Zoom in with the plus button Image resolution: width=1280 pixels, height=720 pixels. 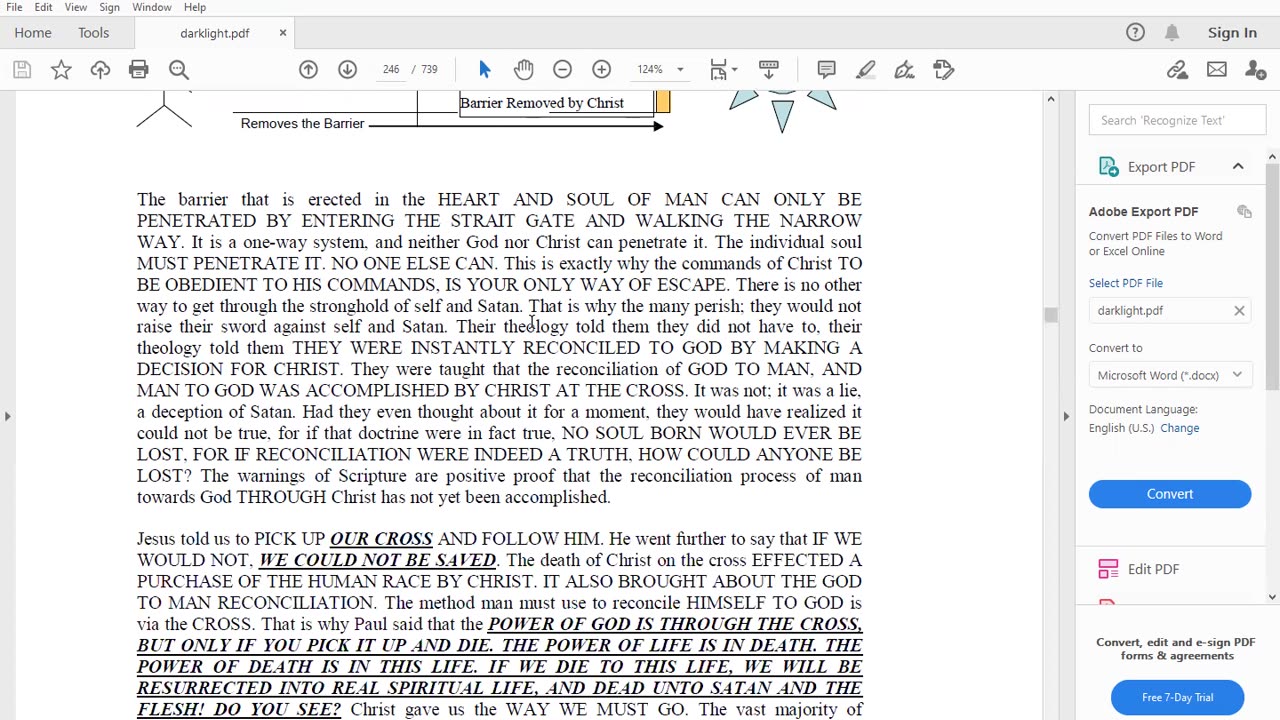pyautogui.click(x=601, y=69)
